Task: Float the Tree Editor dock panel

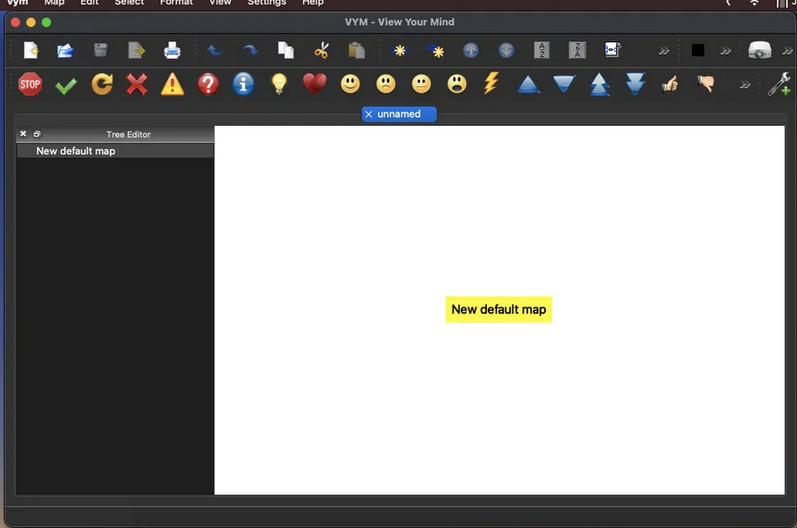Action: click(37, 134)
